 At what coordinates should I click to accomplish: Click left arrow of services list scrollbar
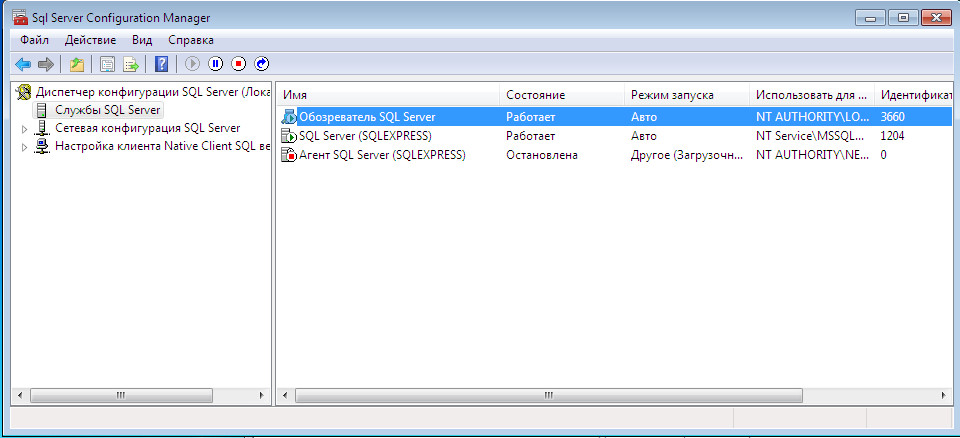[285, 396]
